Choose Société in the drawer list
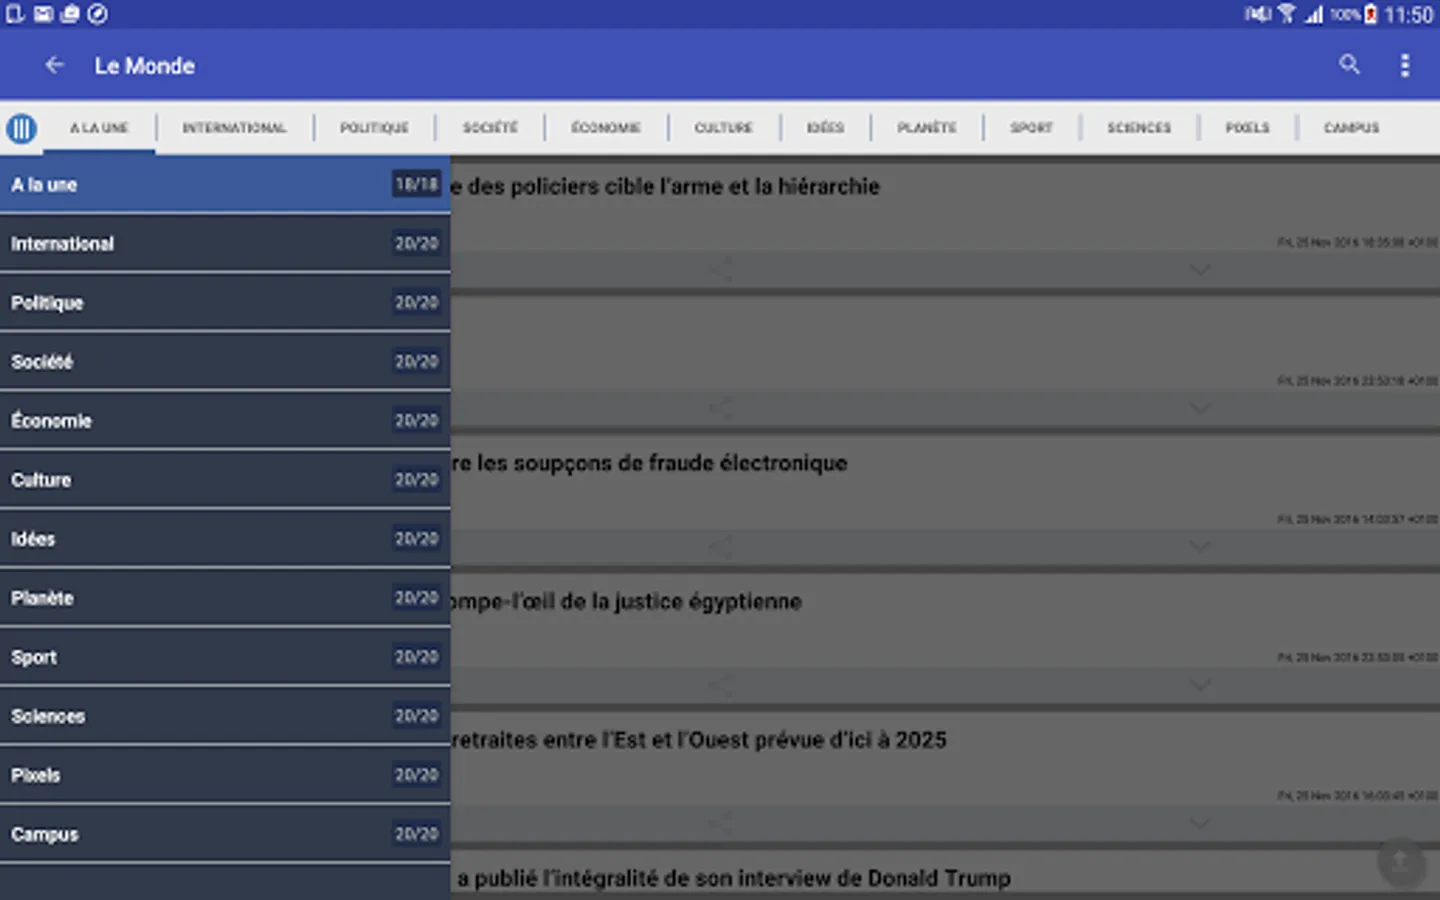Viewport: 1440px width, 900px height. point(225,361)
